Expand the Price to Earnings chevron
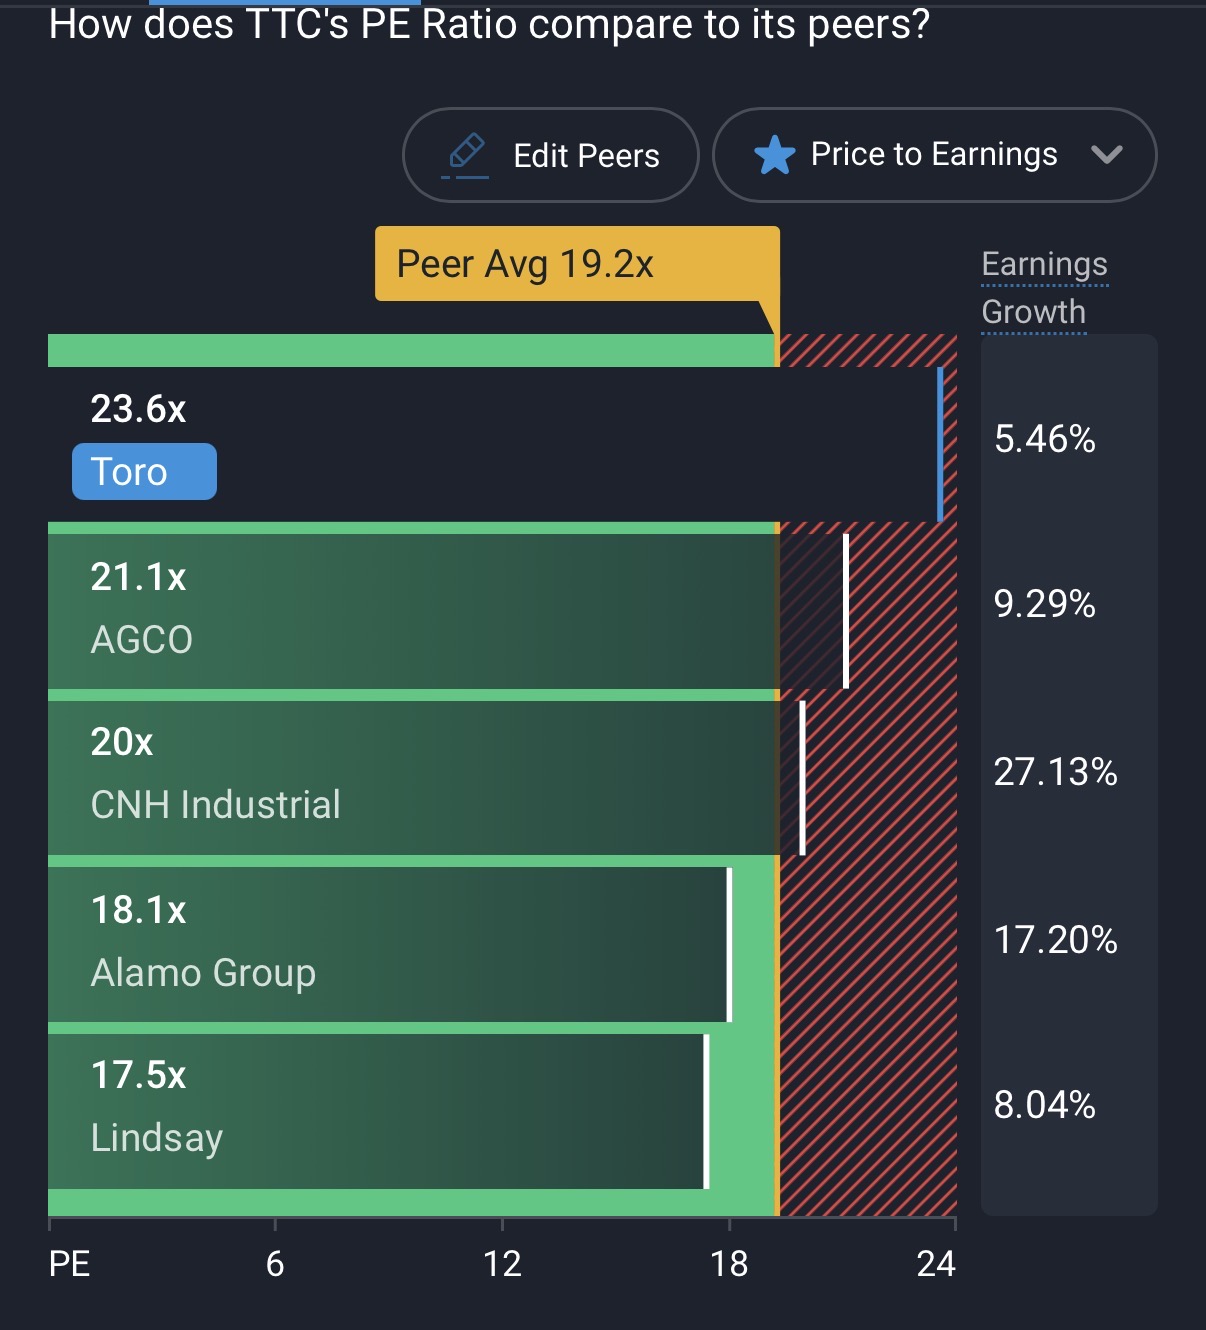Viewport: 1206px width, 1330px height. [x=1107, y=155]
